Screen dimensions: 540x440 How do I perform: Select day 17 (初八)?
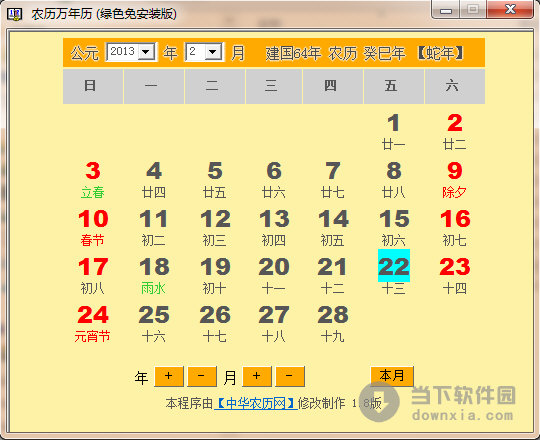[x=93, y=276]
